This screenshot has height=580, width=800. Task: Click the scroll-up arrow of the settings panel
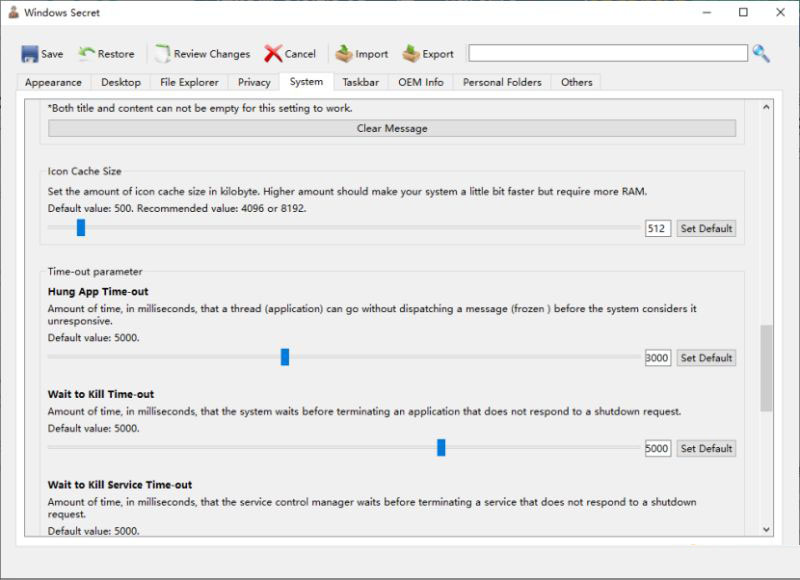pyautogui.click(x=766, y=107)
